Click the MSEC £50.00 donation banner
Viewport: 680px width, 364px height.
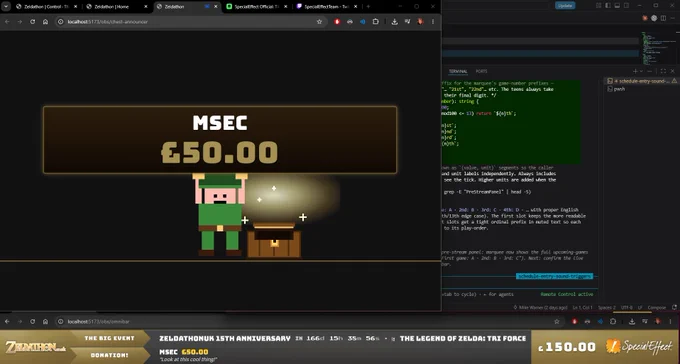220,140
